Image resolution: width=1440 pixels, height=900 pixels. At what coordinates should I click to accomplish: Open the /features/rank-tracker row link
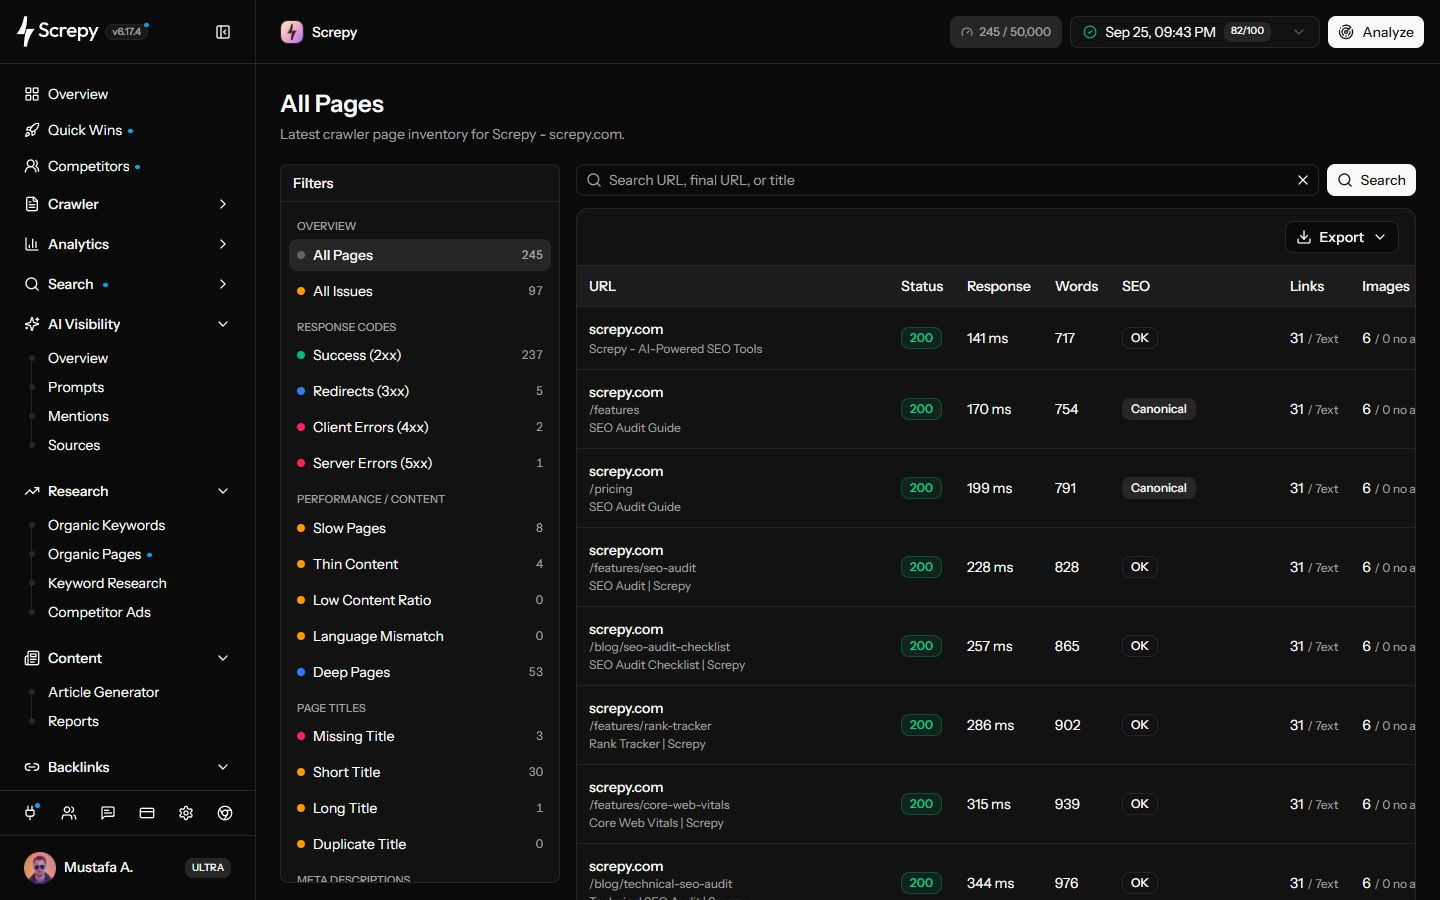650,725
